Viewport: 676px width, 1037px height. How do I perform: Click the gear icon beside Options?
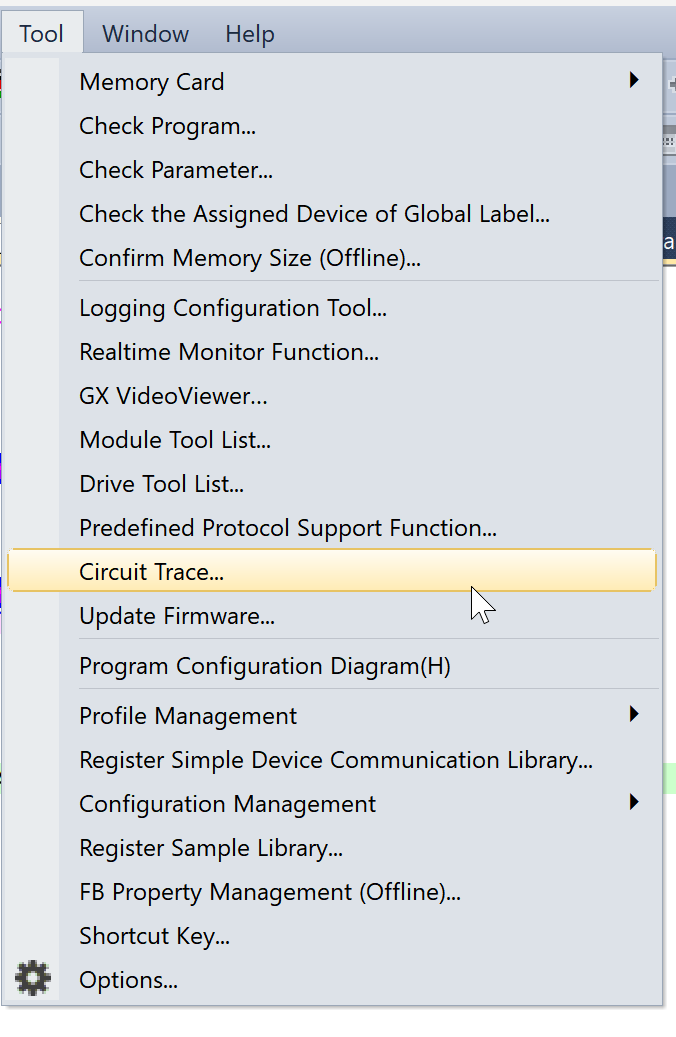(32, 978)
